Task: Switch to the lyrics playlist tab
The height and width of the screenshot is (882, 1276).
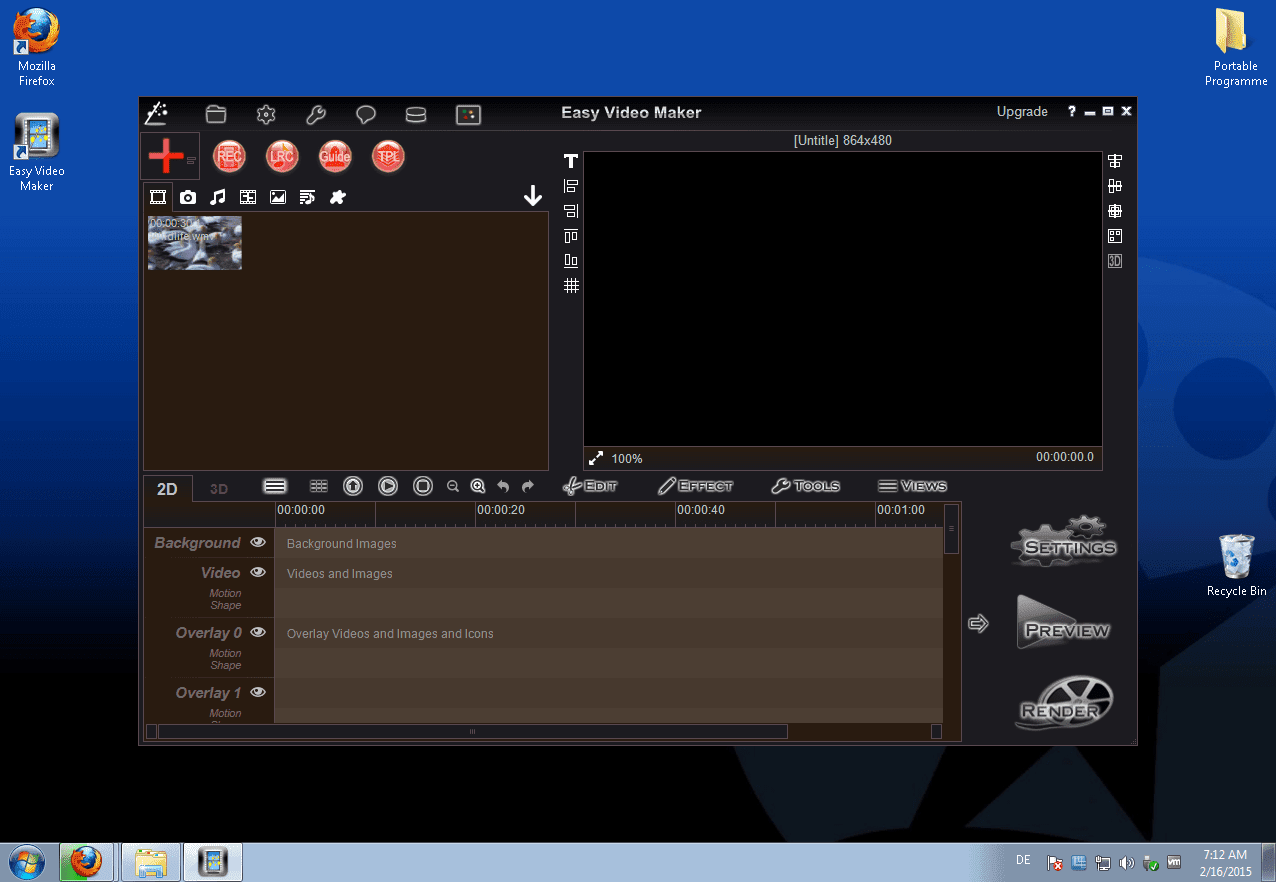Action: click(308, 197)
